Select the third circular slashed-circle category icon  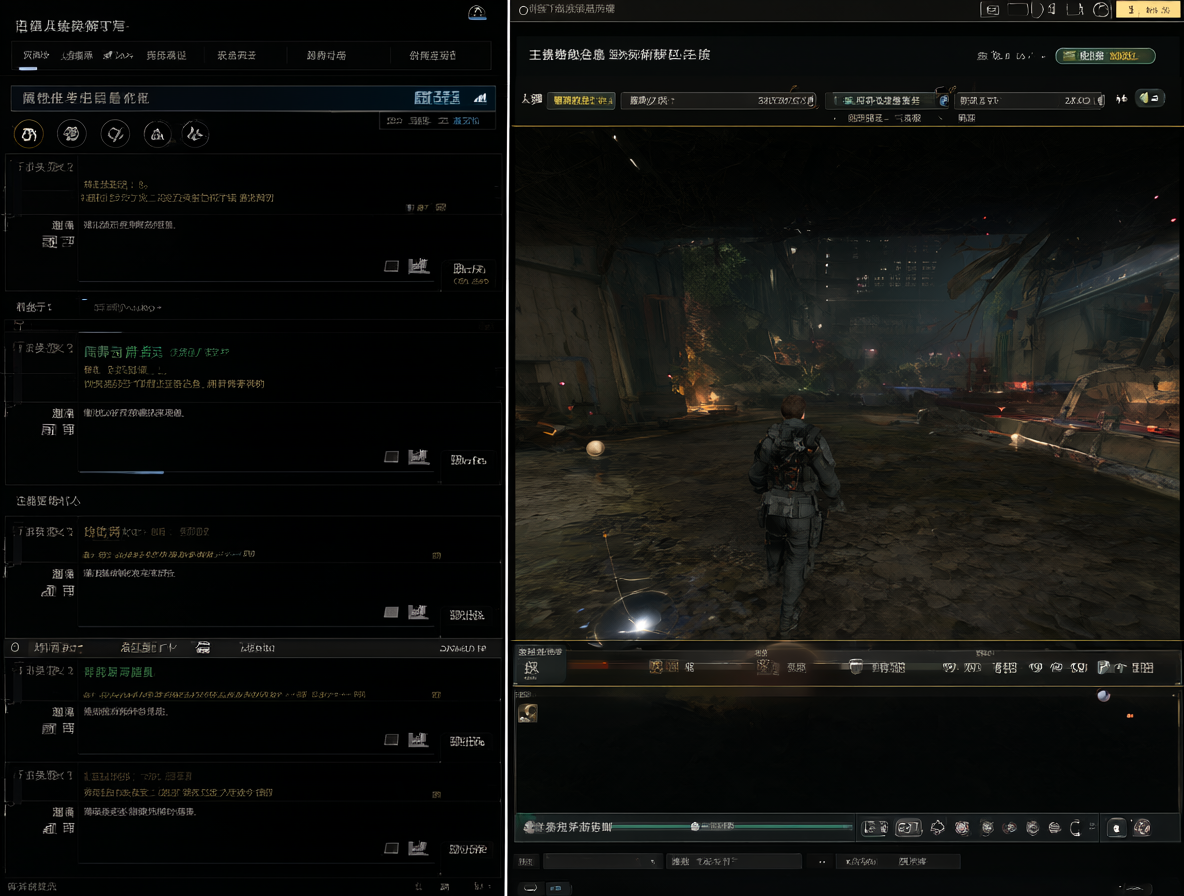115,134
